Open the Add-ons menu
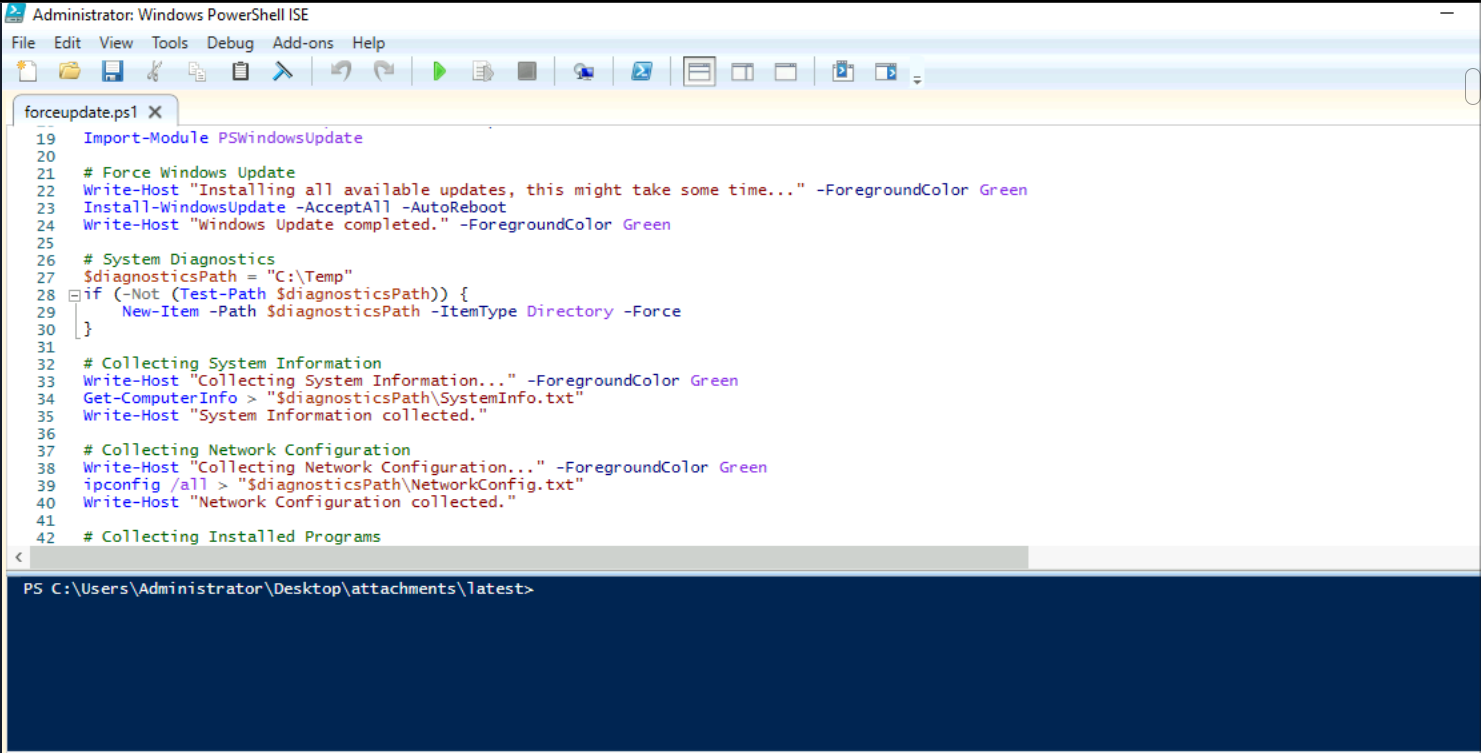Screen dimensions: 1481x753 point(302,43)
